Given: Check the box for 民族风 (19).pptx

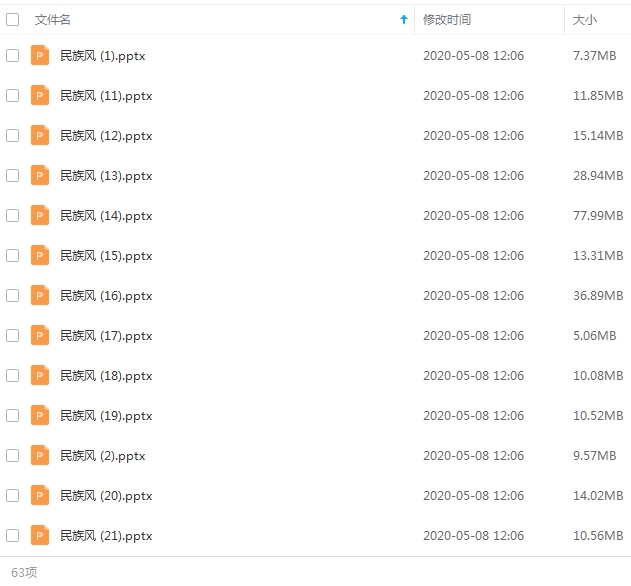Looking at the screenshot, I should [12, 415].
